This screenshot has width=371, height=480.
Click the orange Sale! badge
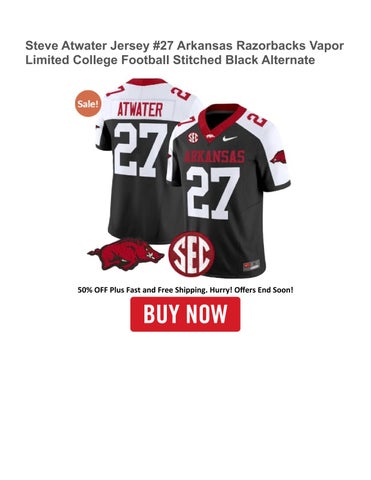tap(88, 104)
